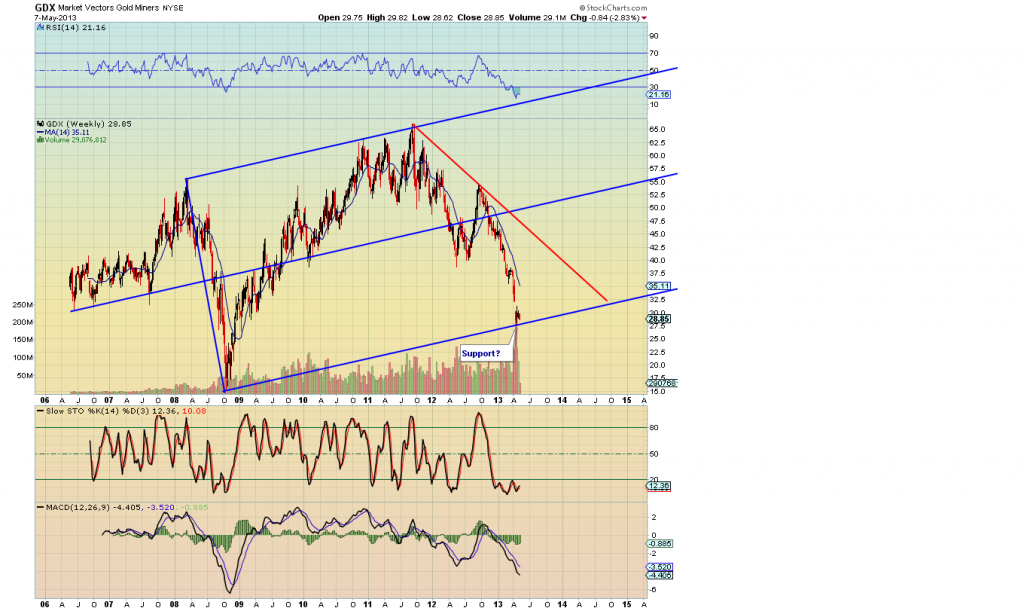Image resolution: width=1024 pixels, height=610 pixels.
Task: Select the '7-May-2013' date label
Action: coord(56,18)
